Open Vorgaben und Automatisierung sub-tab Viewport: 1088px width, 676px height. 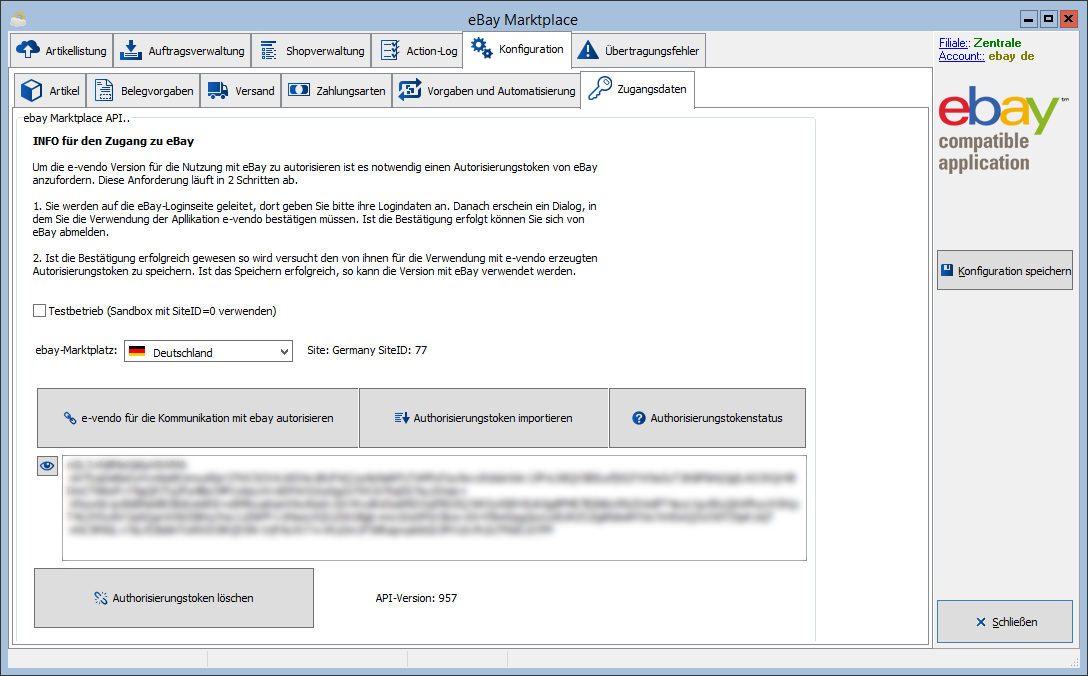tap(486, 91)
